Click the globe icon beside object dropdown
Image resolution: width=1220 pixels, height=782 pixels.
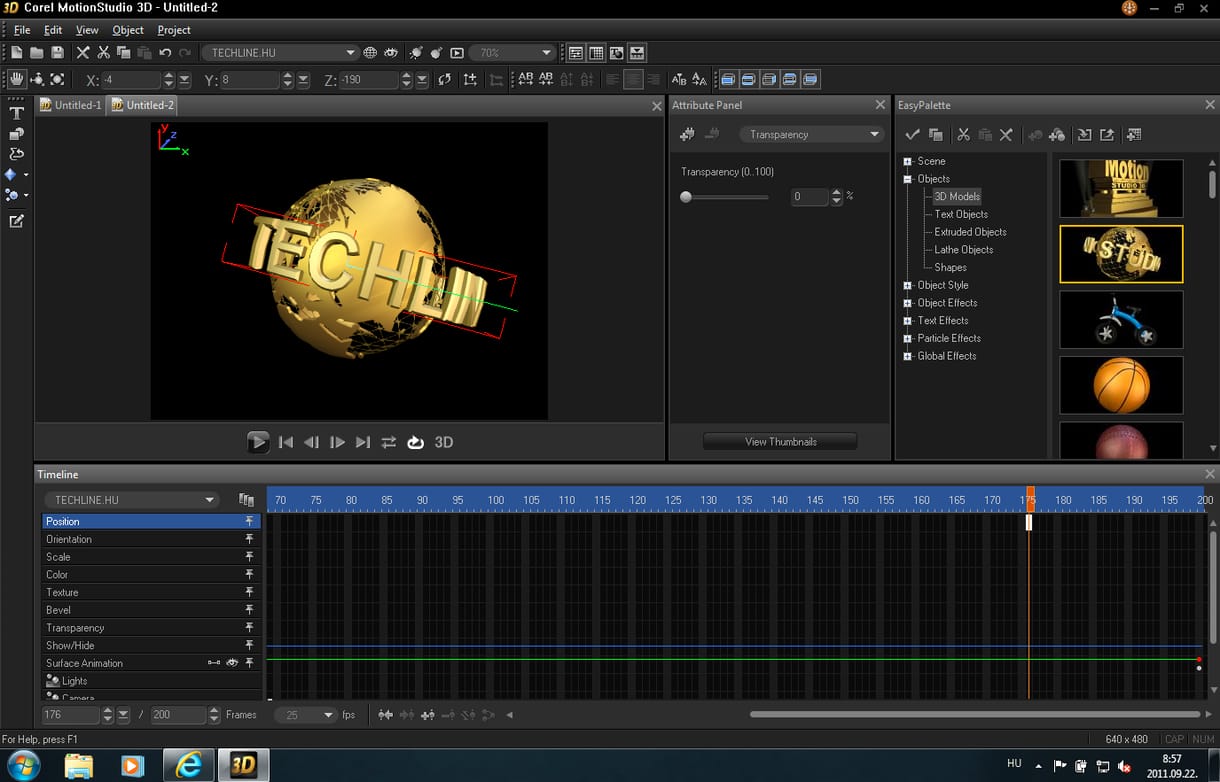tap(370, 53)
